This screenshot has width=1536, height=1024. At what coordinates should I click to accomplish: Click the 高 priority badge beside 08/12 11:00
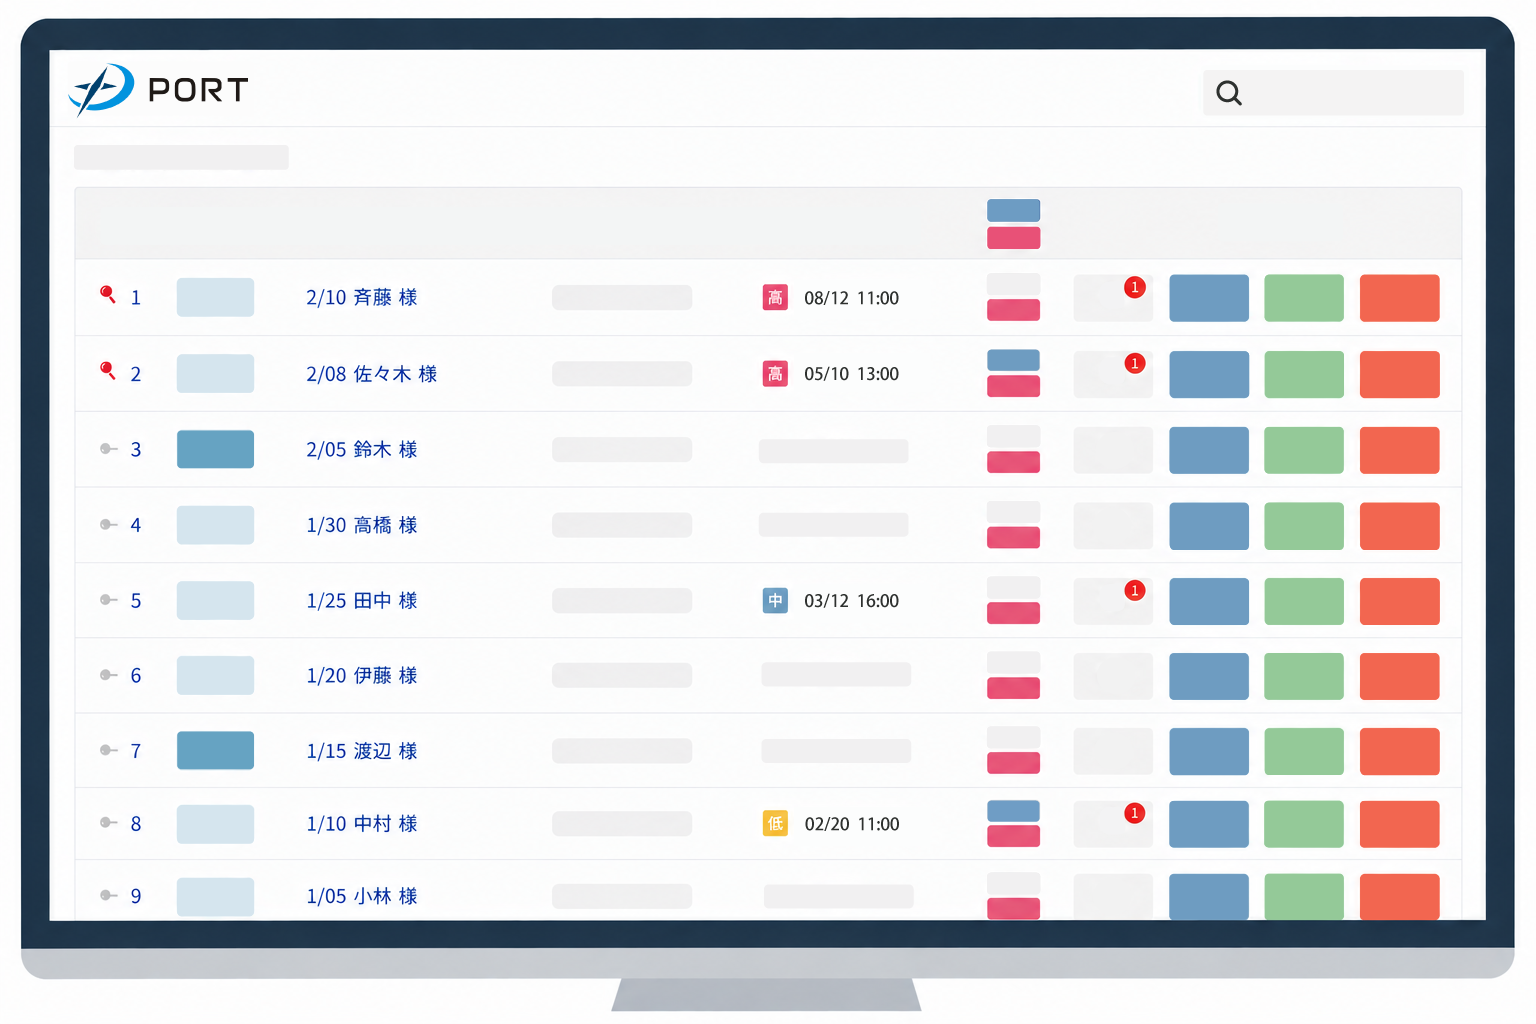(x=775, y=298)
